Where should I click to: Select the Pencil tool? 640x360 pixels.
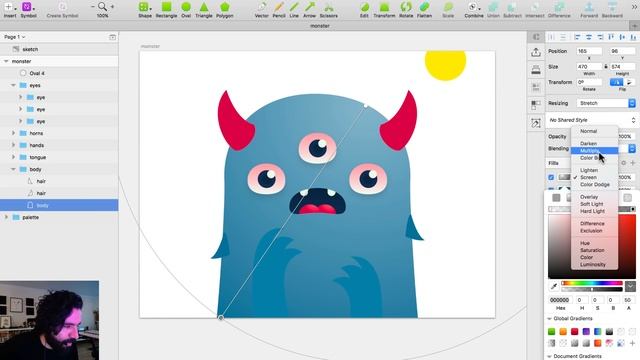[279, 10]
